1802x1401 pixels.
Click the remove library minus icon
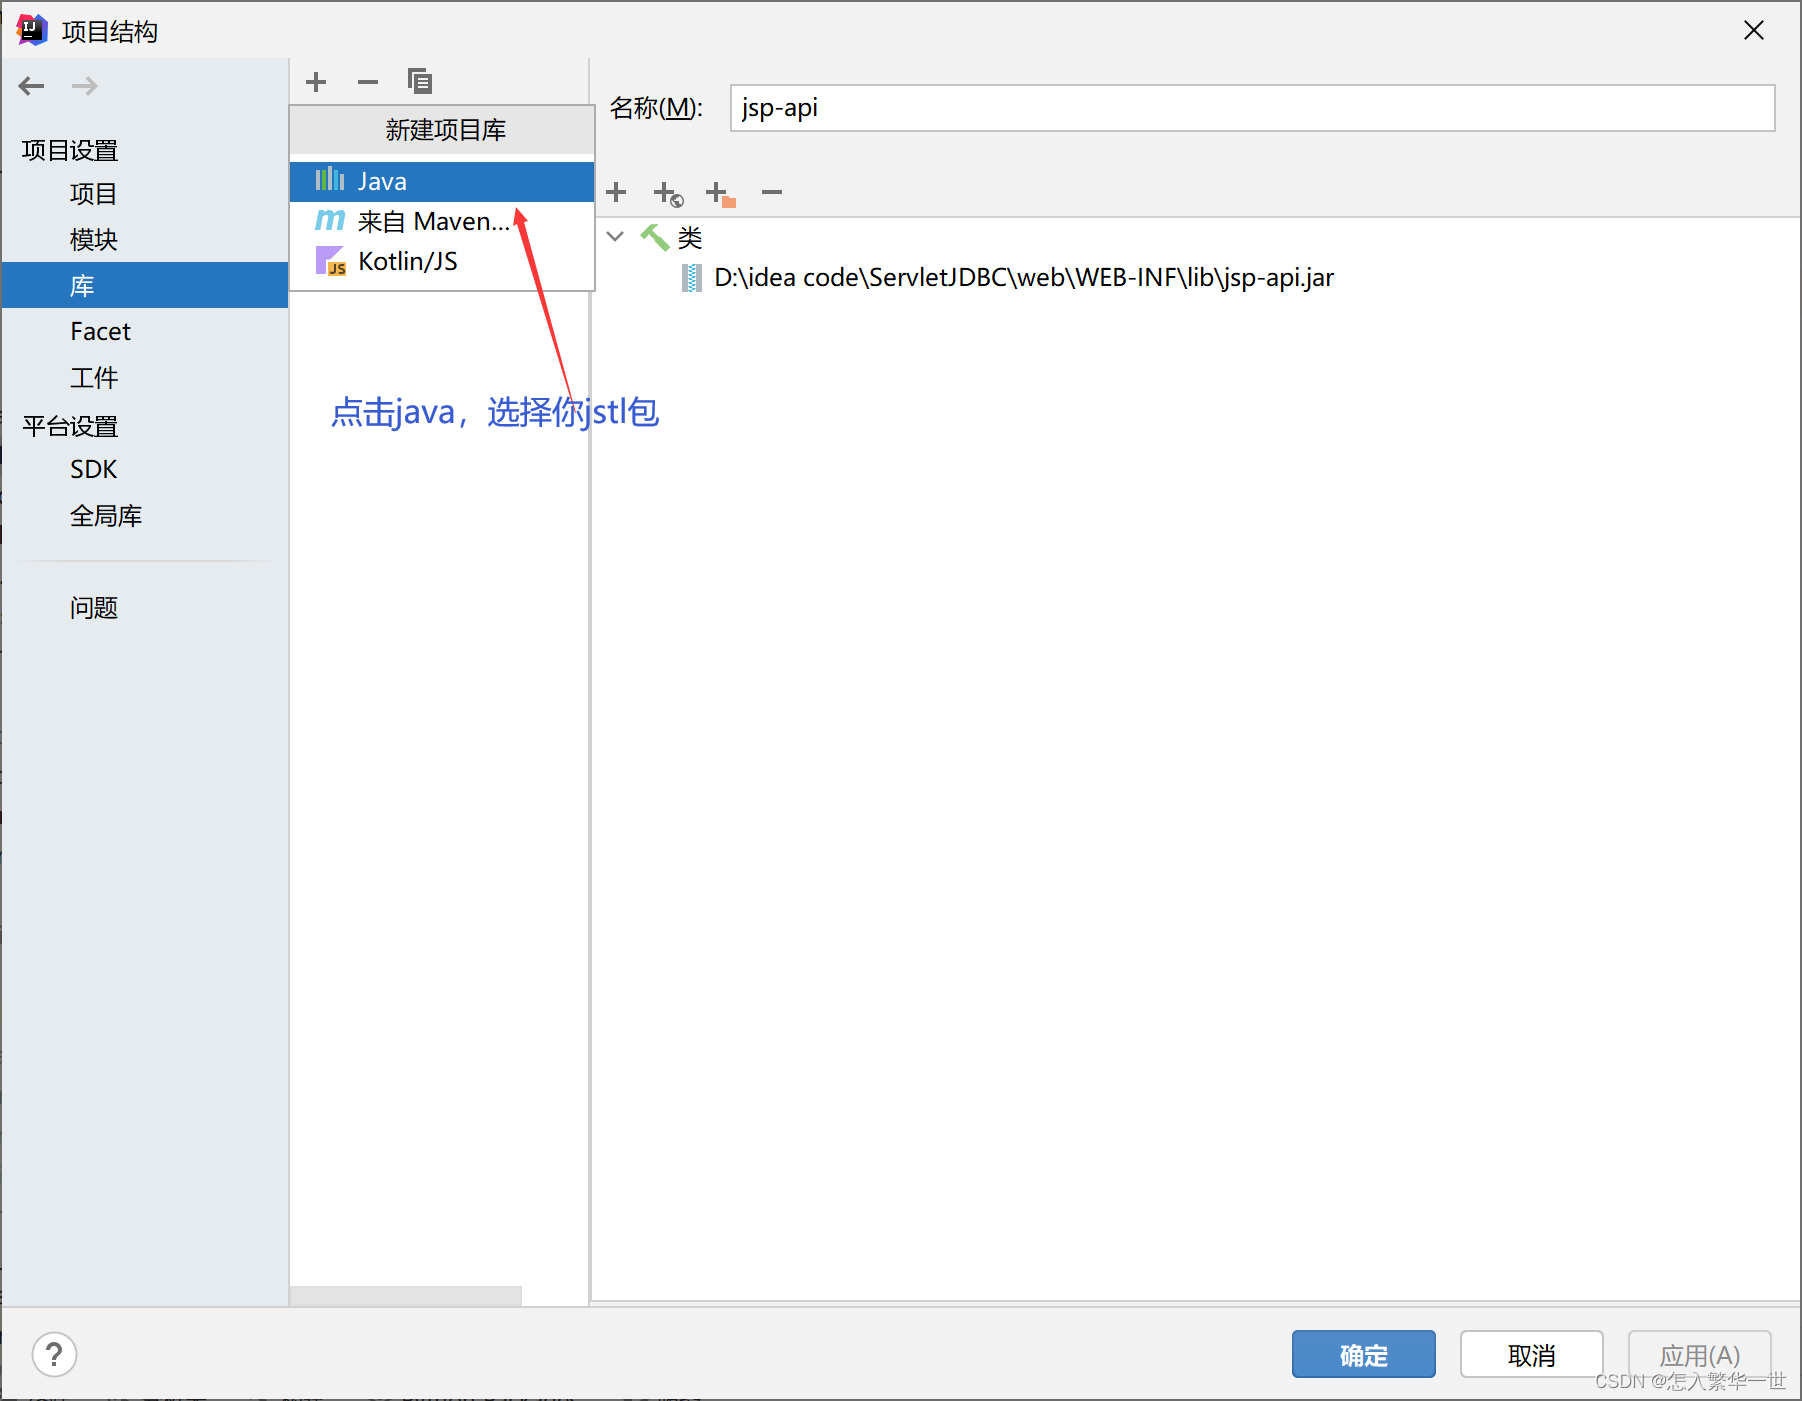coord(367,81)
